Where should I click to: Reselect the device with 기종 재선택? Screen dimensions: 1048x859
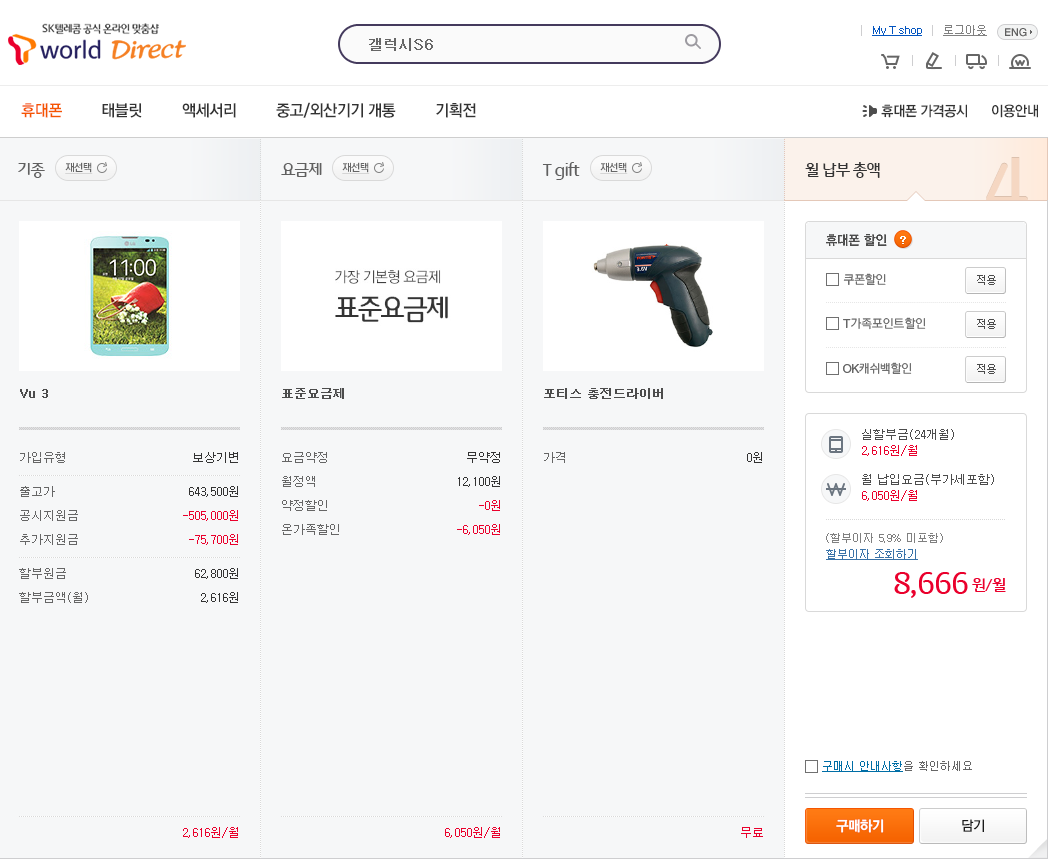pos(86,168)
